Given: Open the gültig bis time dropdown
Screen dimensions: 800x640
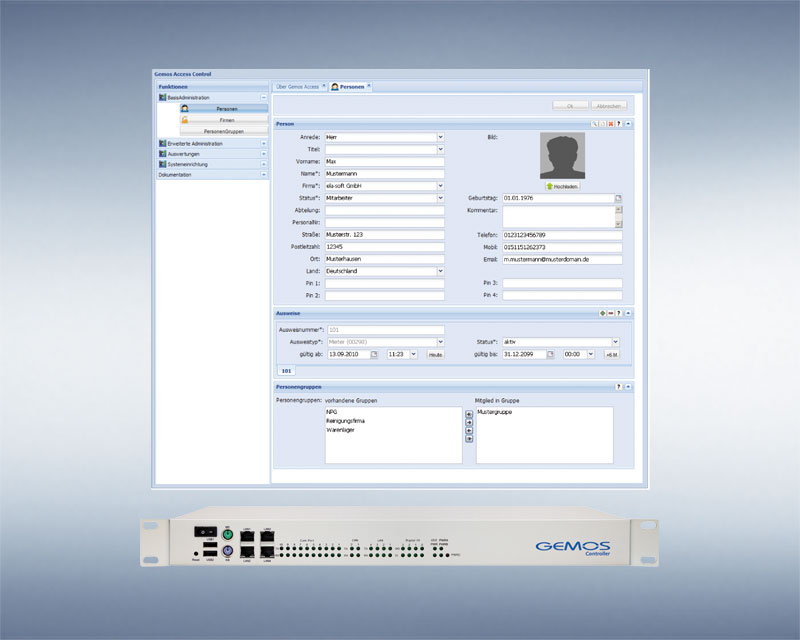Looking at the screenshot, I should pyautogui.click(x=591, y=354).
